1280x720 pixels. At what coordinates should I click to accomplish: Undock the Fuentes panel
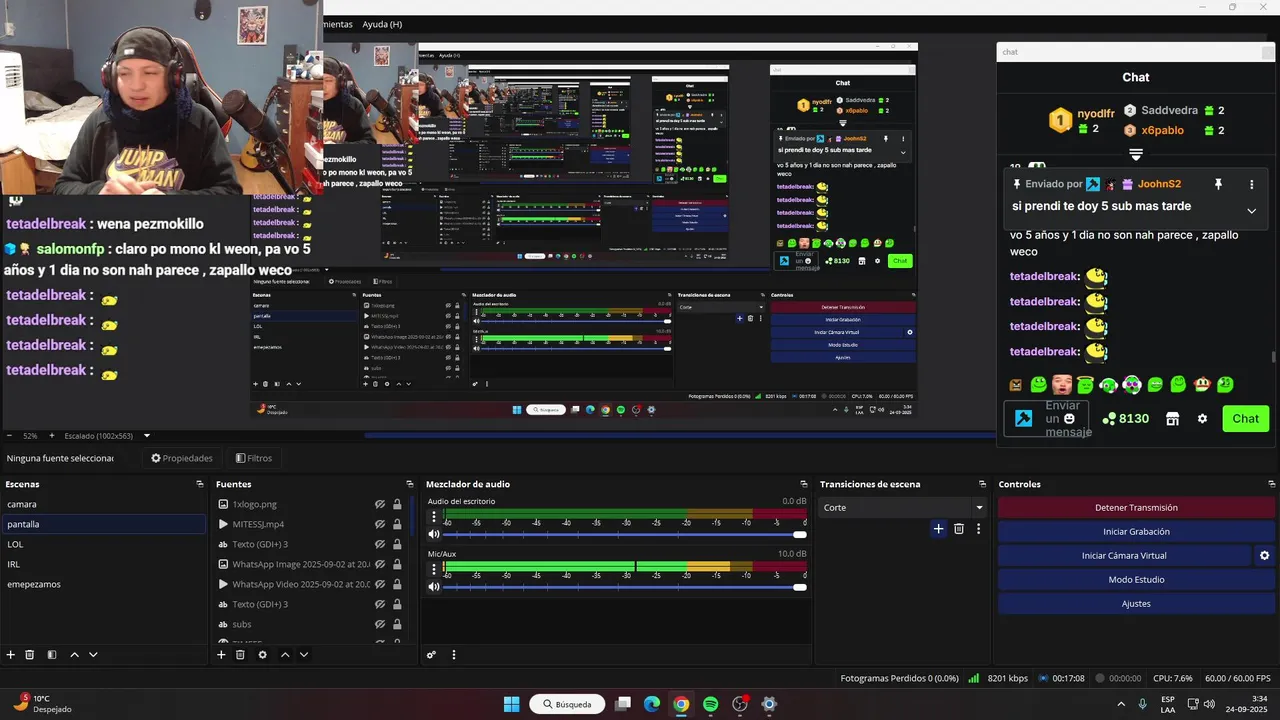(410, 484)
